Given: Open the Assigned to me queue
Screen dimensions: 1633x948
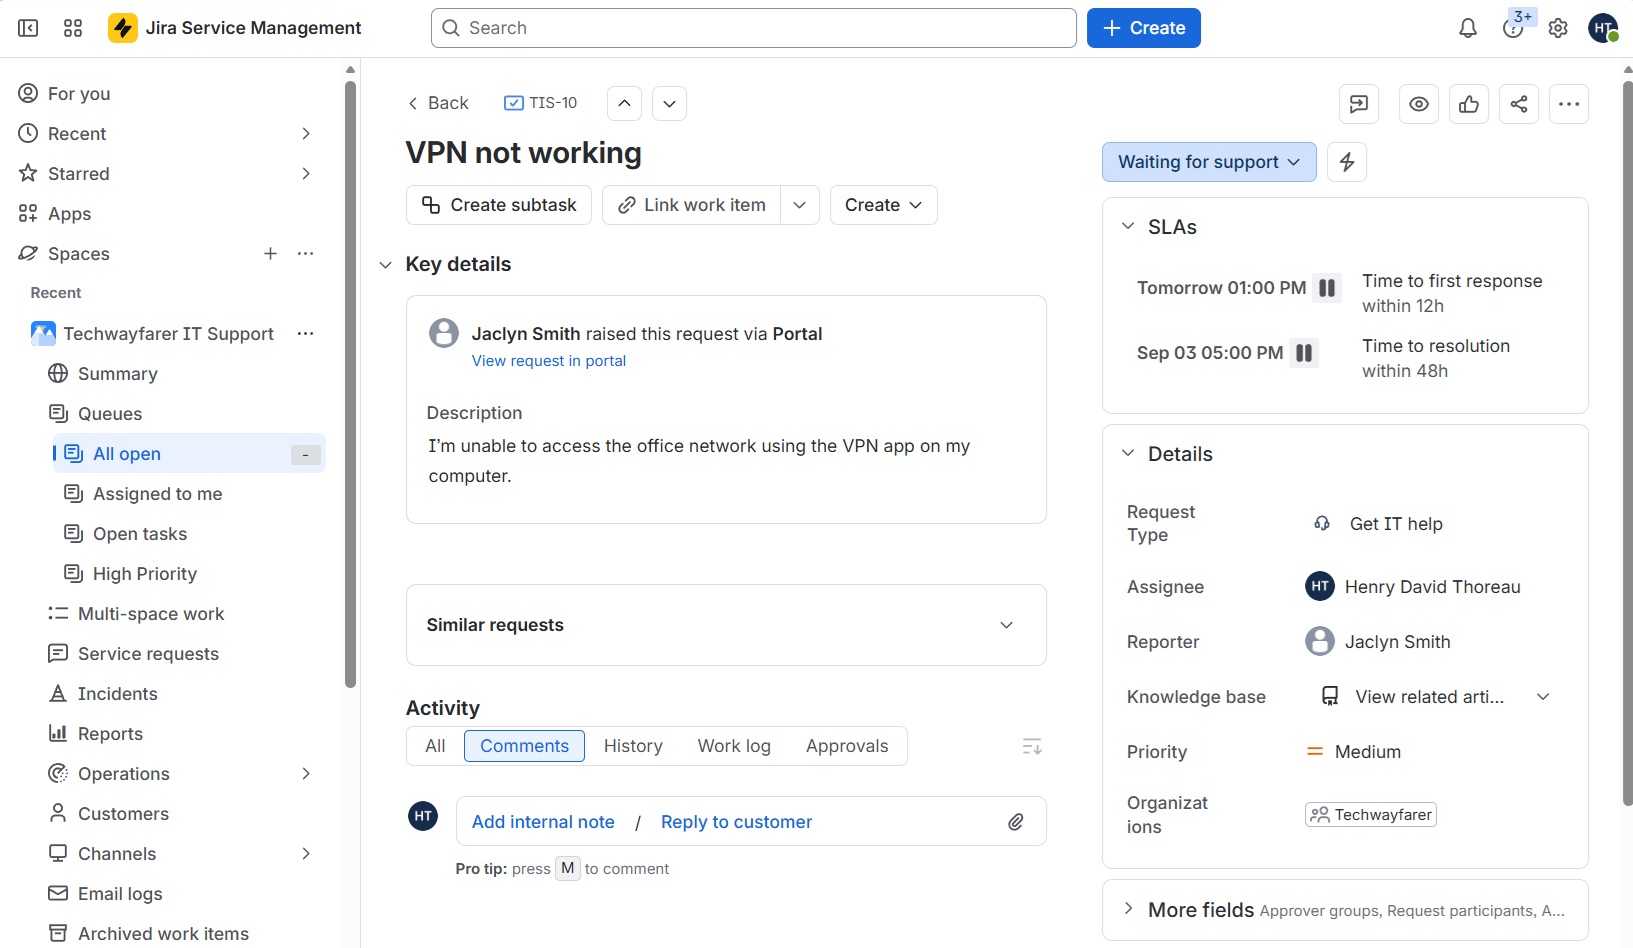Looking at the screenshot, I should [189, 493].
